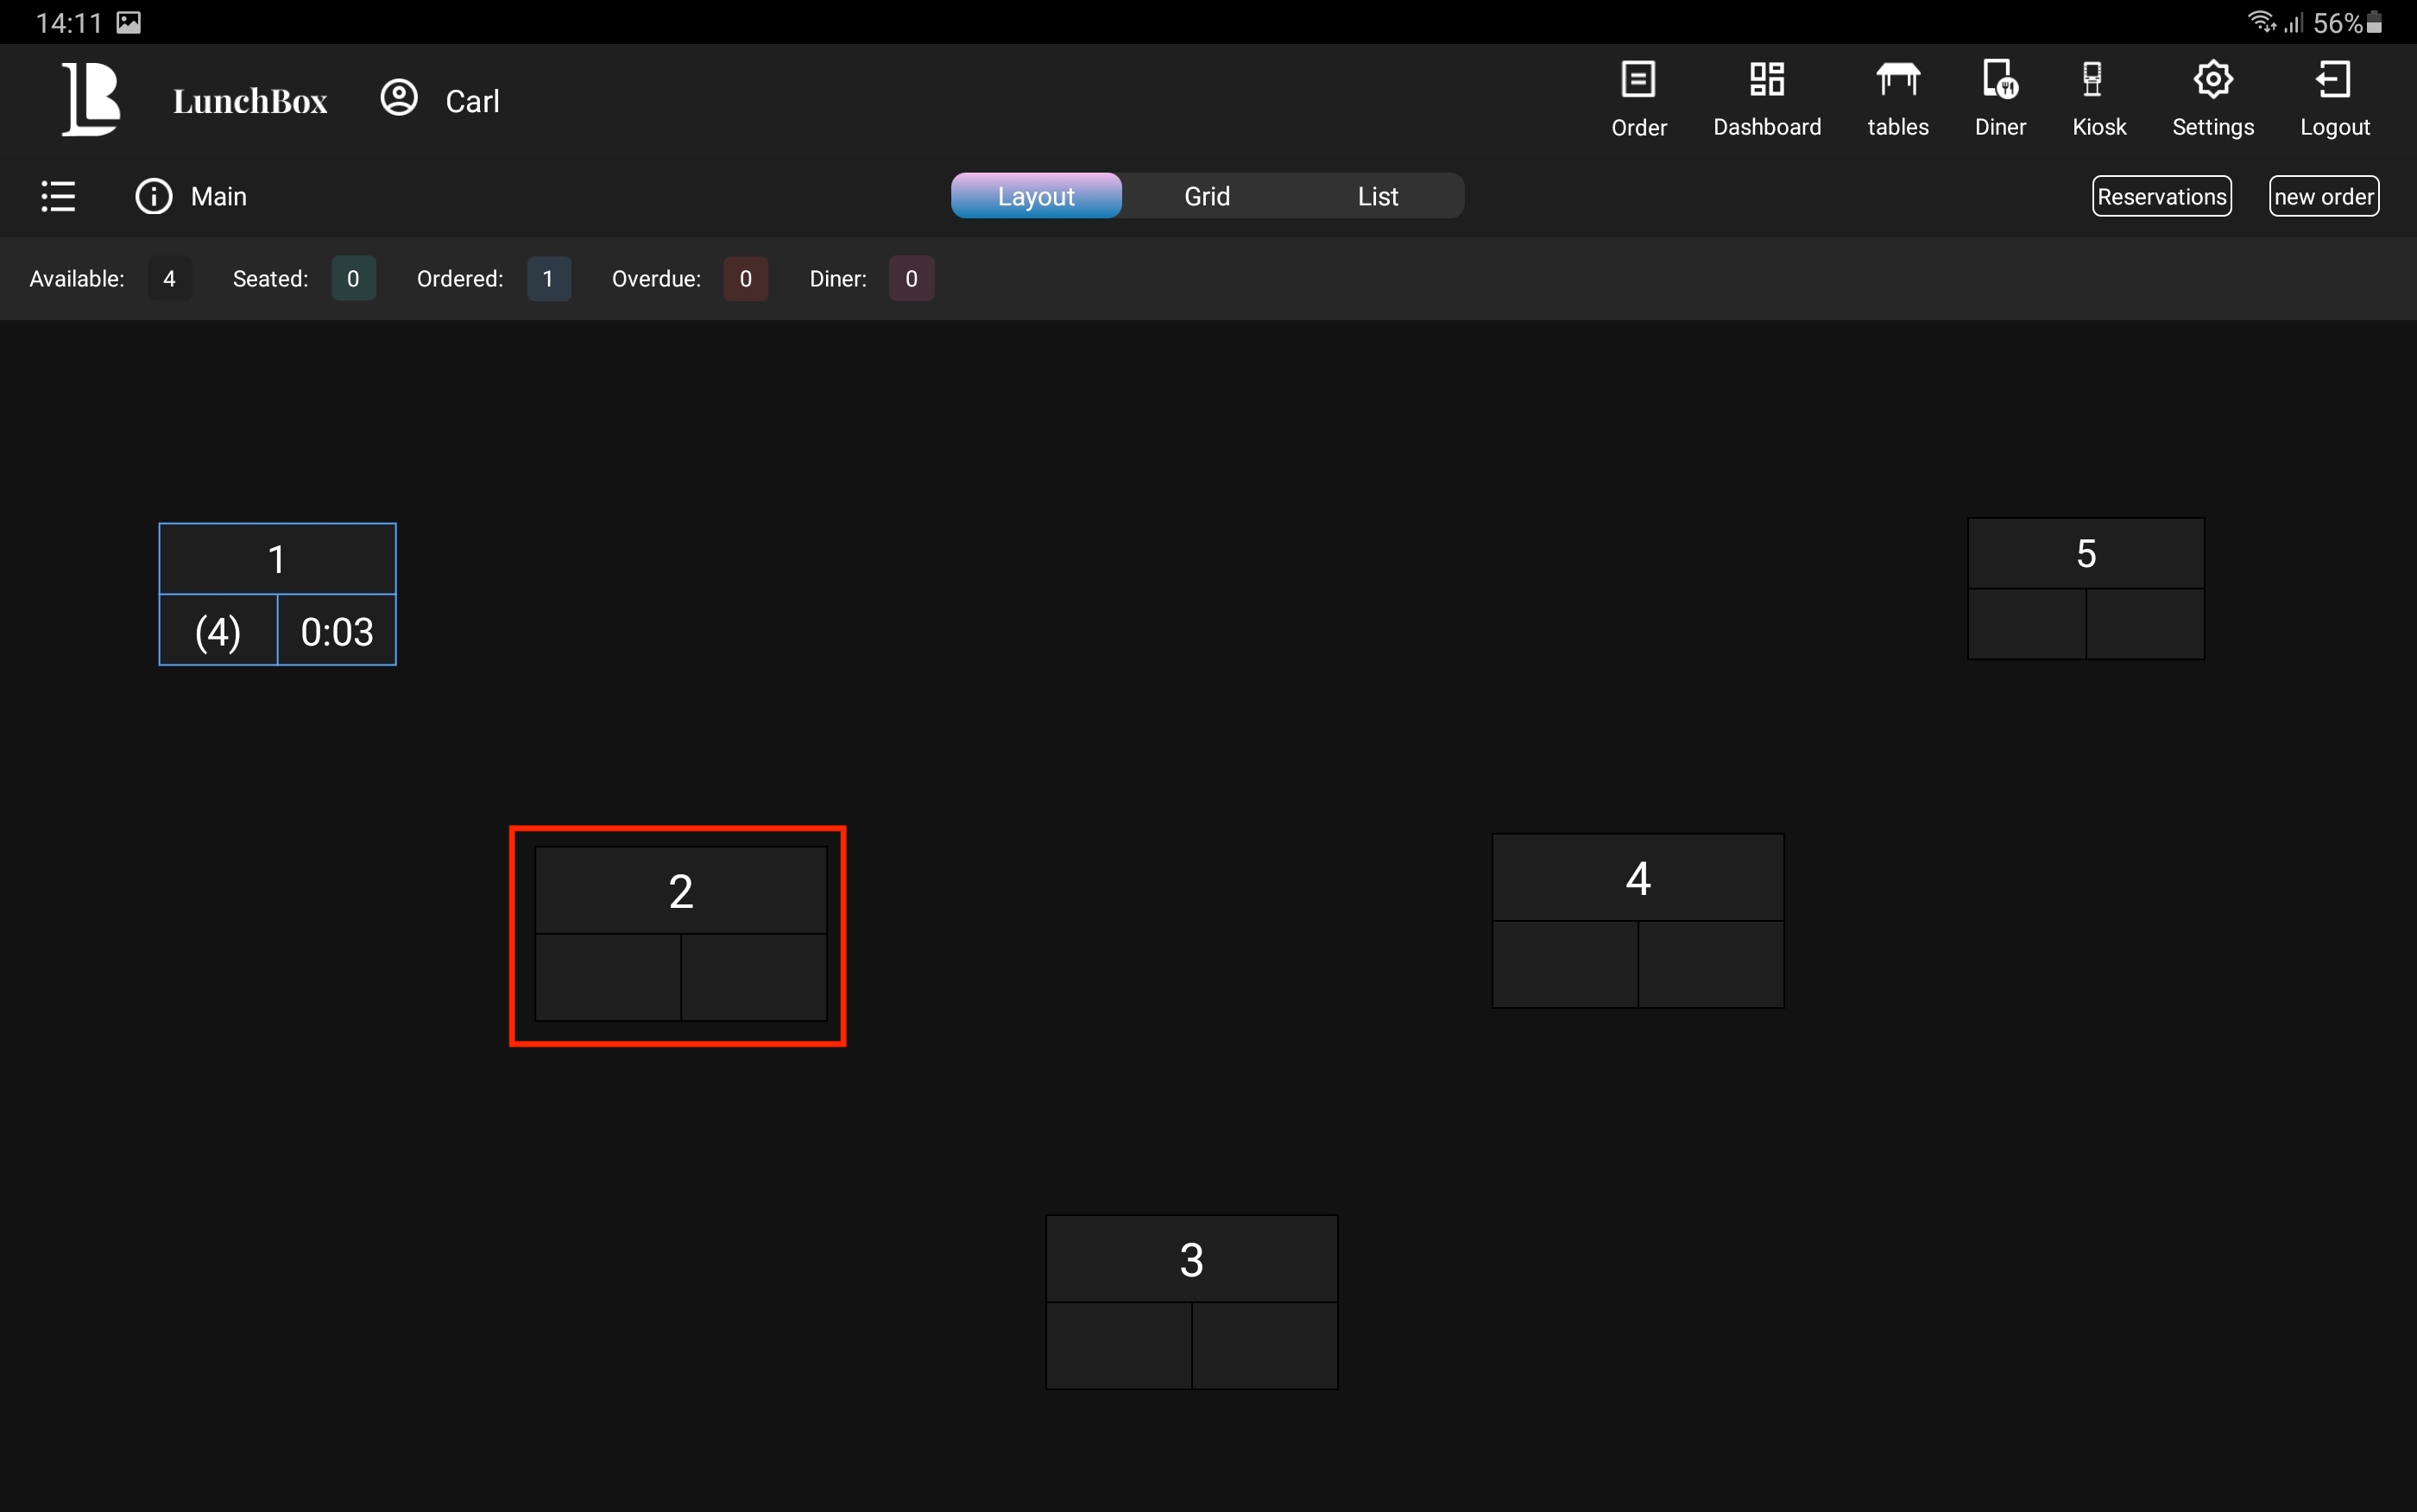This screenshot has width=2417, height=1512.
Task: Select the Layout view toggle
Action: pos(1036,196)
